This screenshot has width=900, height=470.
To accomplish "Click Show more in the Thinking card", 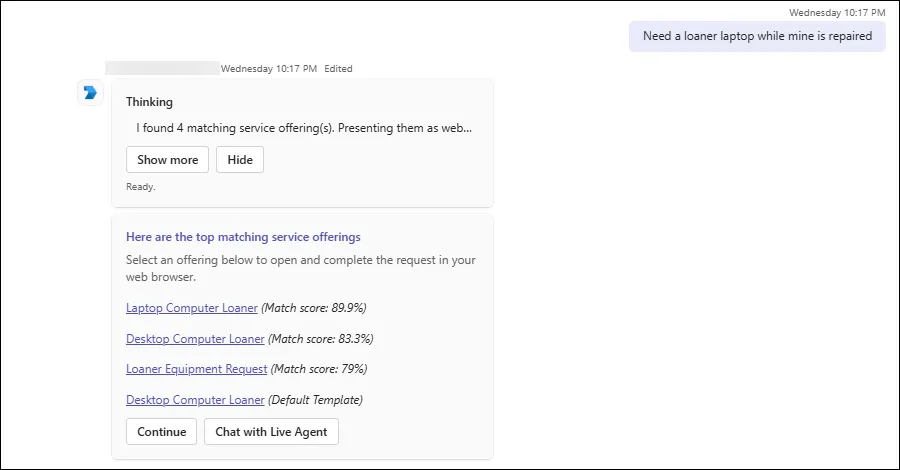I will pyautogui.click(x=168, y=160).
